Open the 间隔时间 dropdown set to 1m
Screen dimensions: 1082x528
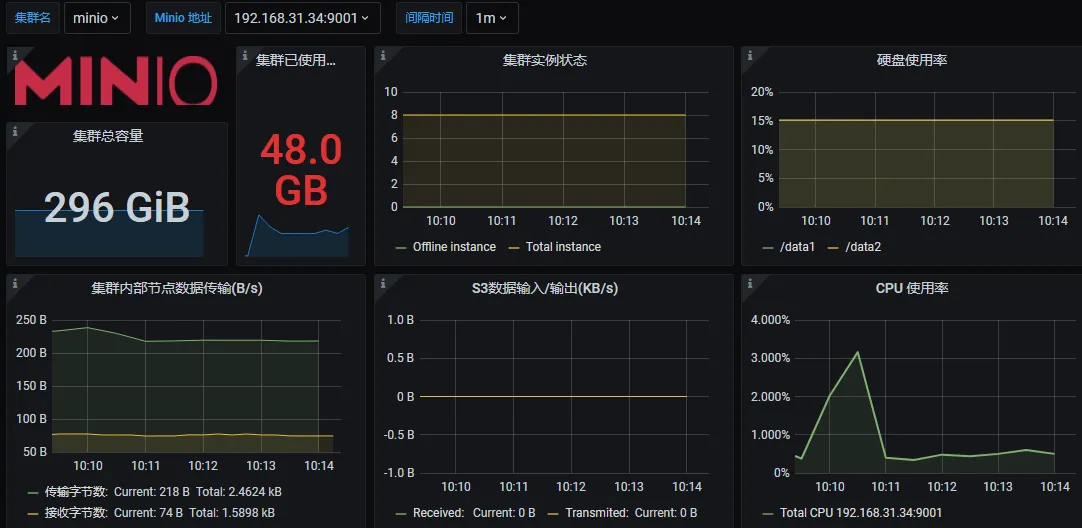pyautogui.click(x=491, y=18)
